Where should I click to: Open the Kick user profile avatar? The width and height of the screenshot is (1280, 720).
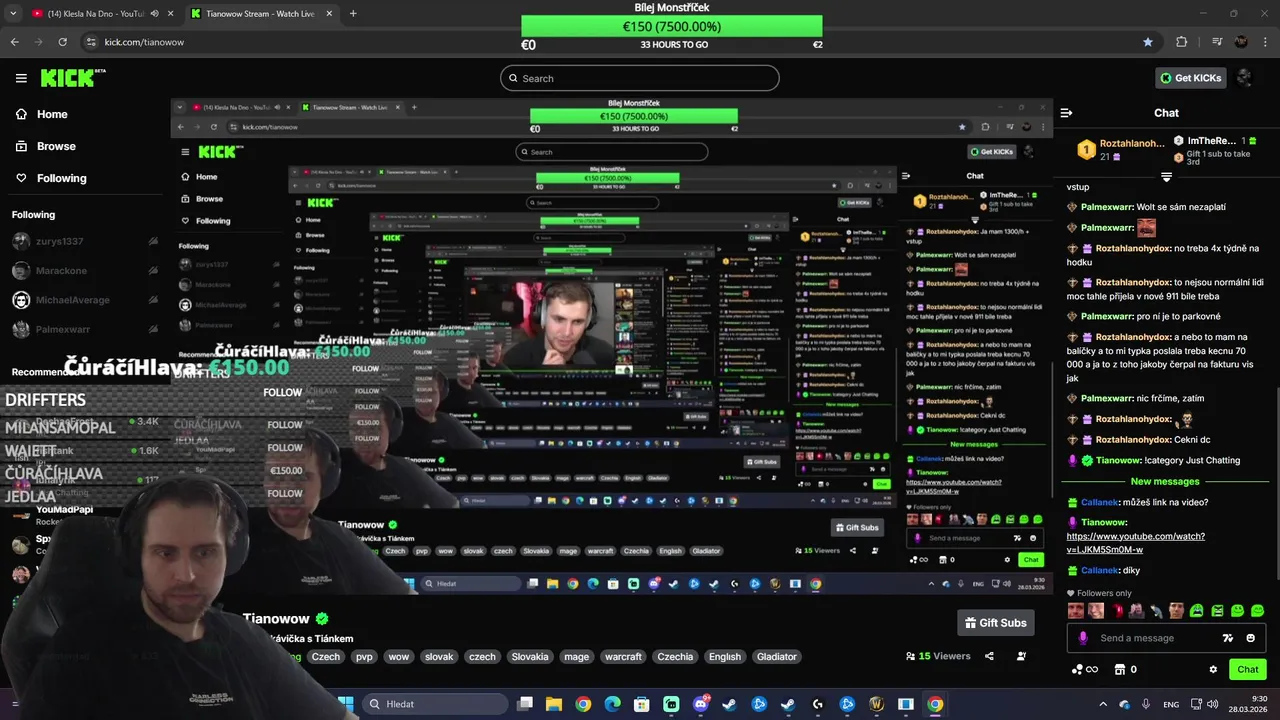(x=1245, y=78)
